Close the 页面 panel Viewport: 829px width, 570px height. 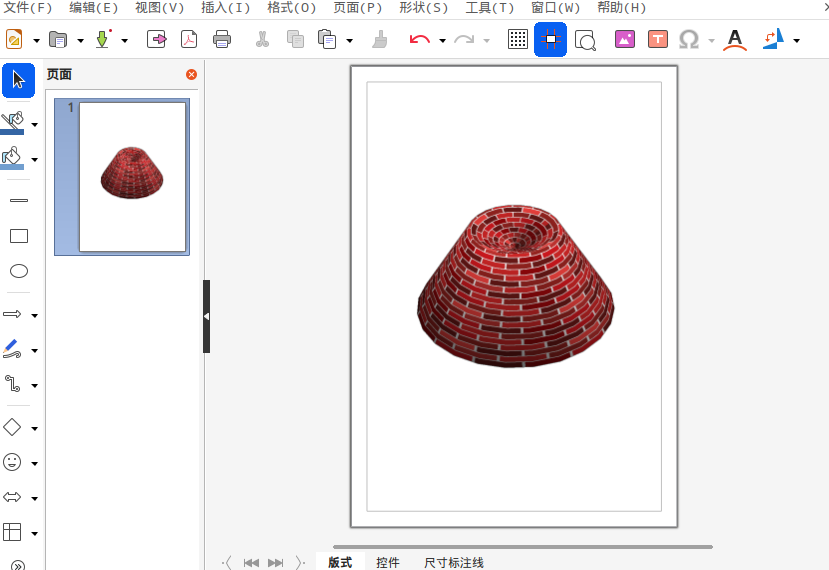192,75
